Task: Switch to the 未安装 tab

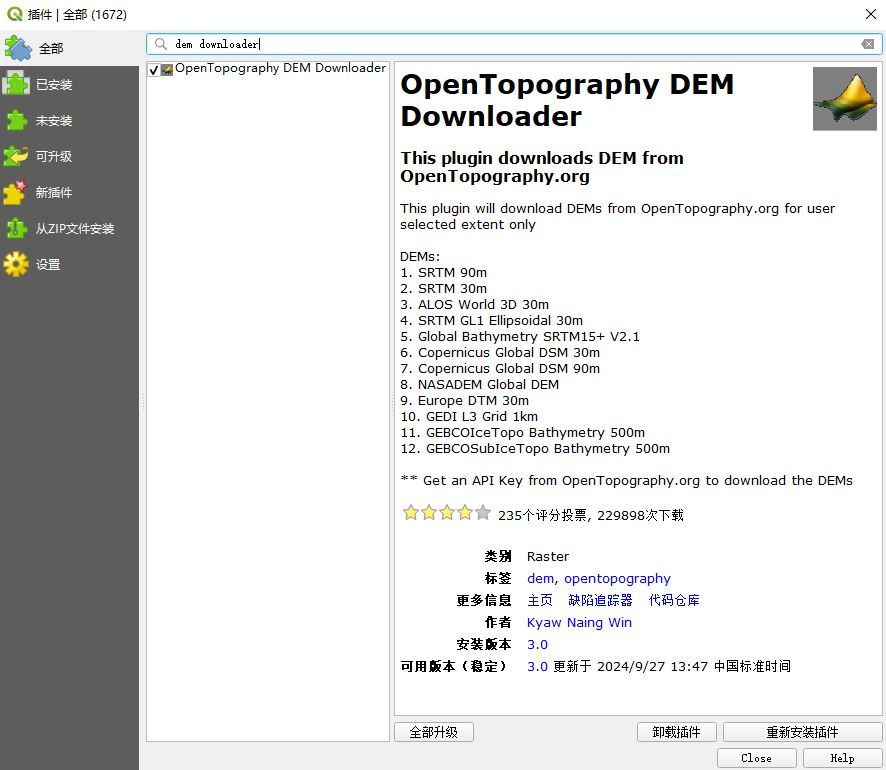Action: tap(70, 120)
